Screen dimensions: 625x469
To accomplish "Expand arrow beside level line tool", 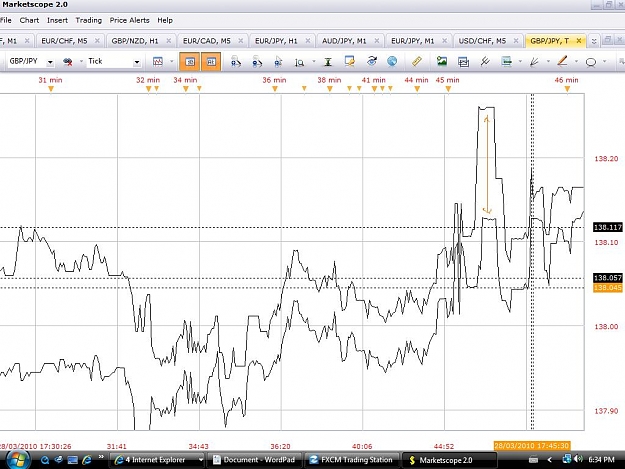I will pyautogui.click(x=520, y=61).
